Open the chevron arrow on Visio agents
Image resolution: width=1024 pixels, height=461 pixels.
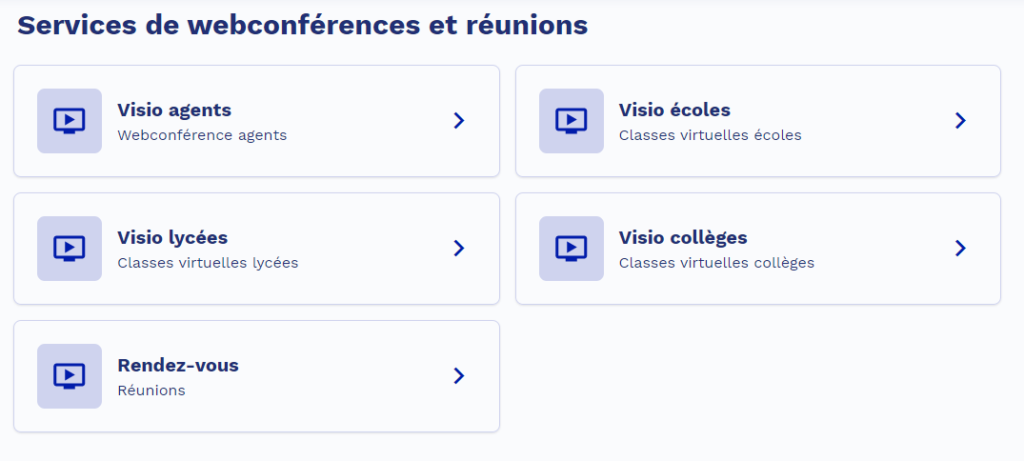tap(459, 121)
